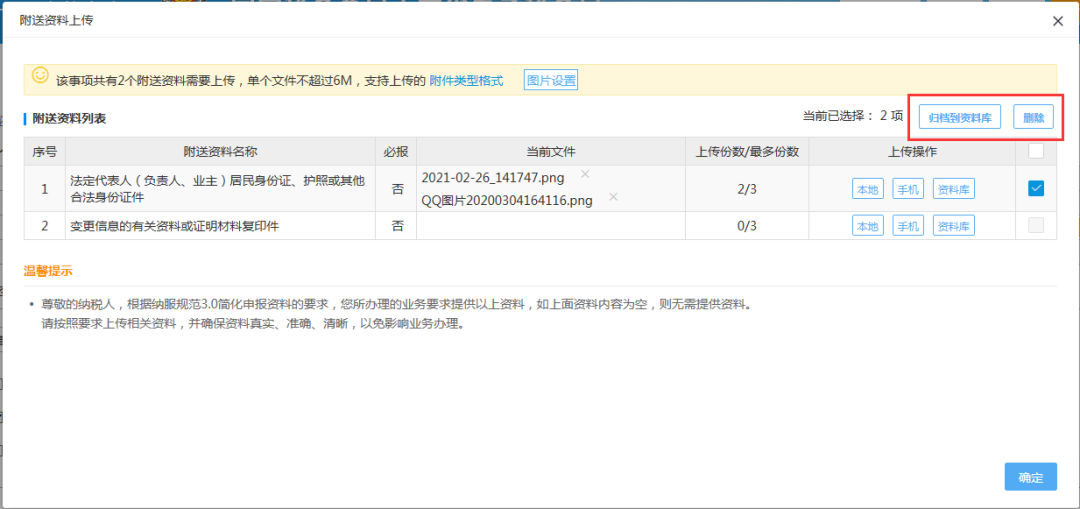Viewport: 1080px width, 509px height.
Task: Click 变更信息的有关资料或证明材料复印件 row name
Action: click(174, 226)
